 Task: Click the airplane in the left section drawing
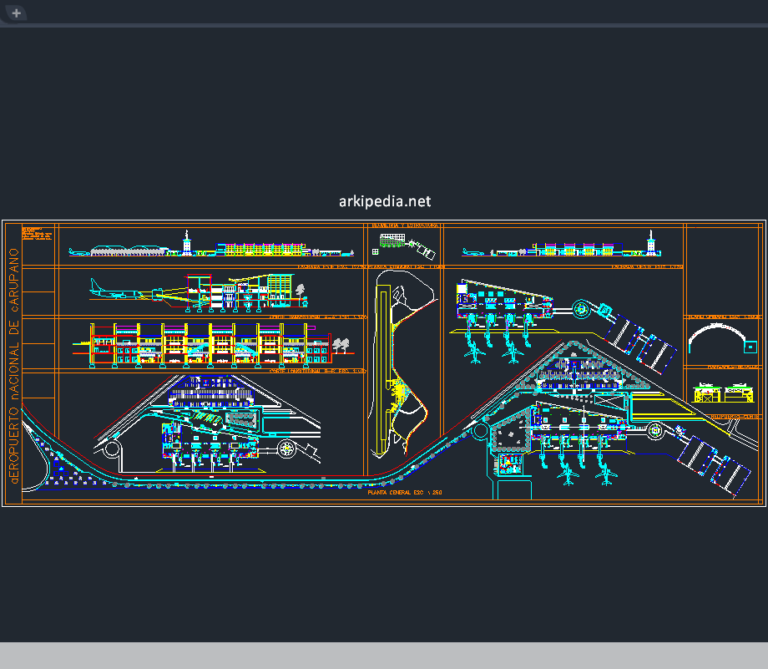(114, 292)
